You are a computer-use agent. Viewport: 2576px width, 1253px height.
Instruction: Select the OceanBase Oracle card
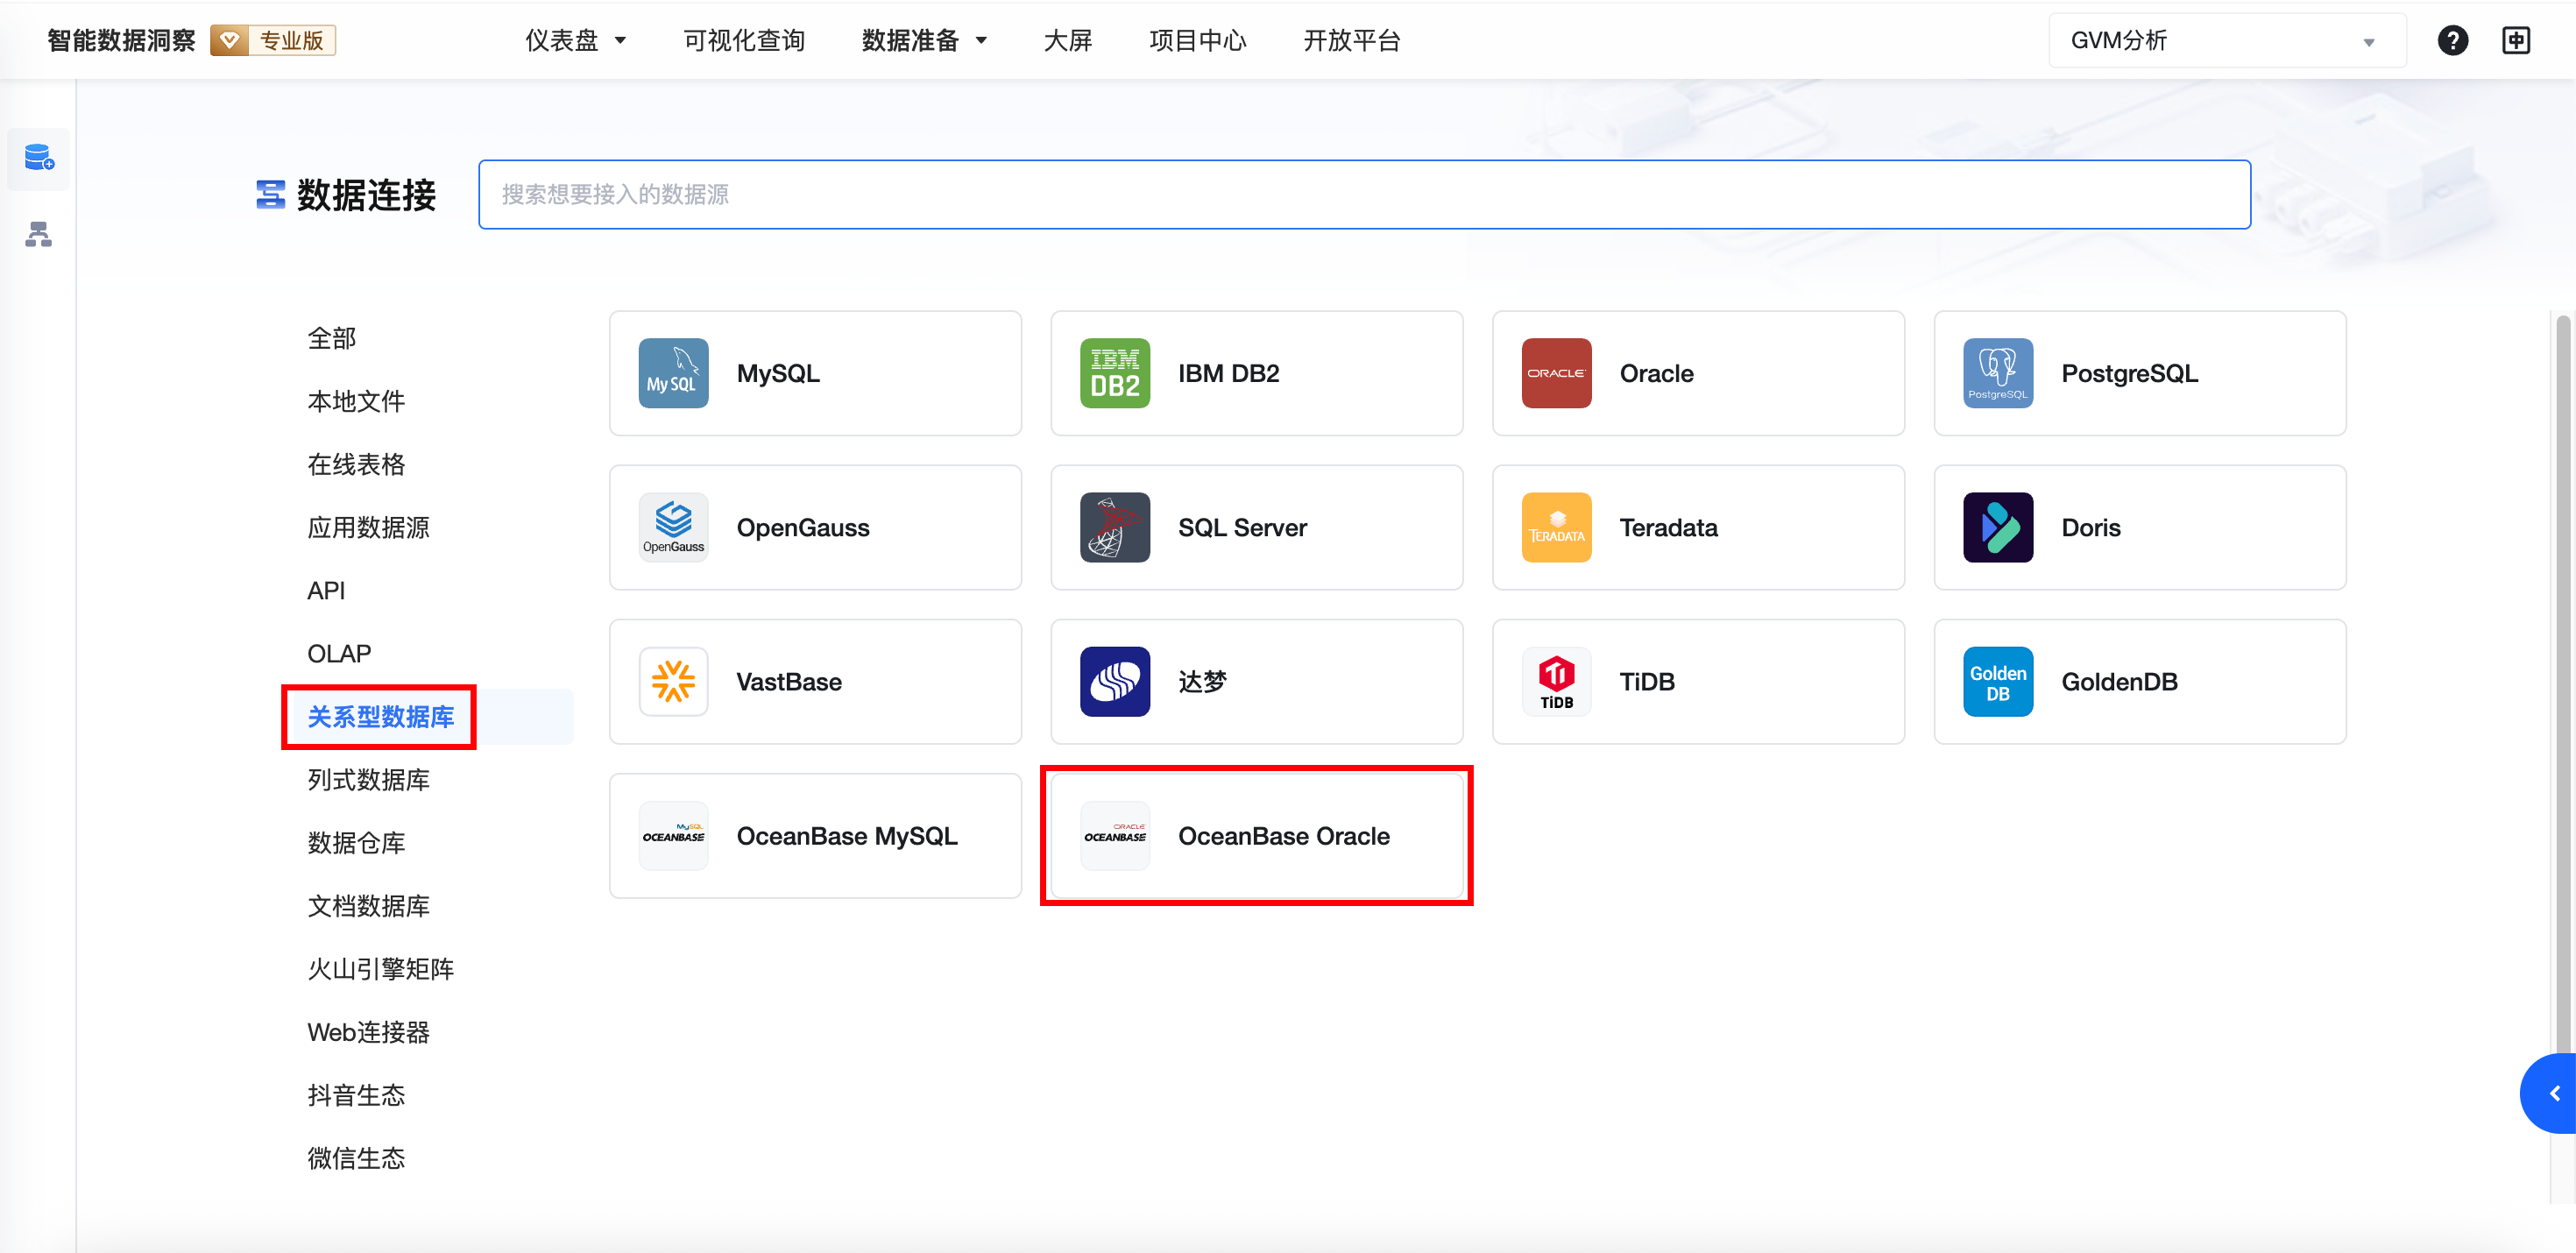(1256, 835)
